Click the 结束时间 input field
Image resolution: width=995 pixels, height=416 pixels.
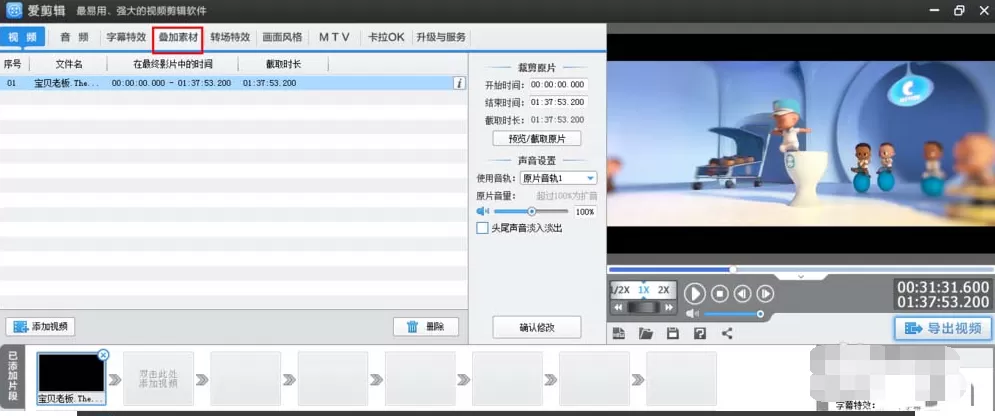(x=559, y=102)
